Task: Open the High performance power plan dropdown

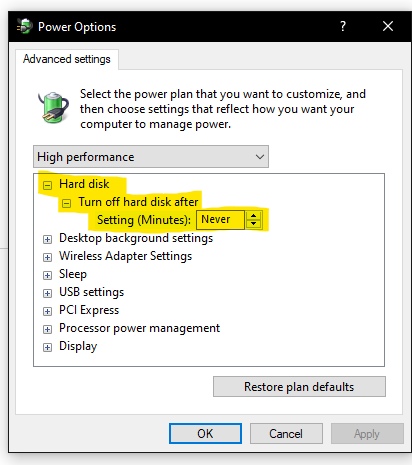Action: pos(151,157)
